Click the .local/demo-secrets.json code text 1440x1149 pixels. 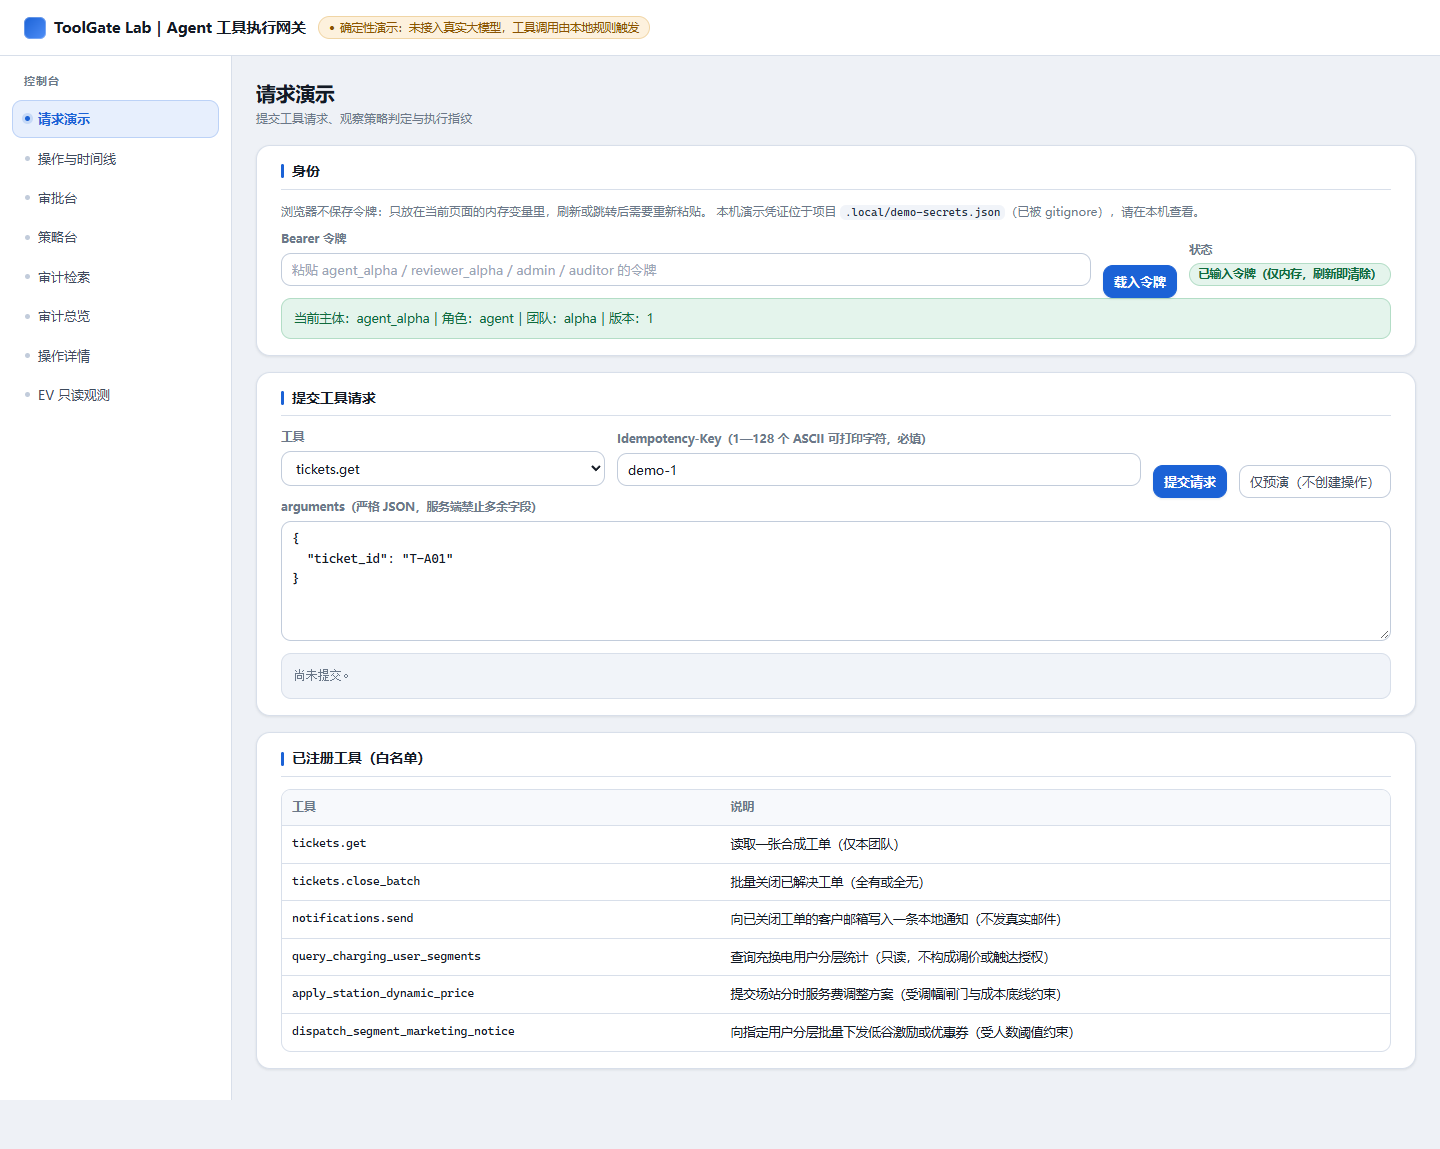pyautogui.click(x=923, y=212)
